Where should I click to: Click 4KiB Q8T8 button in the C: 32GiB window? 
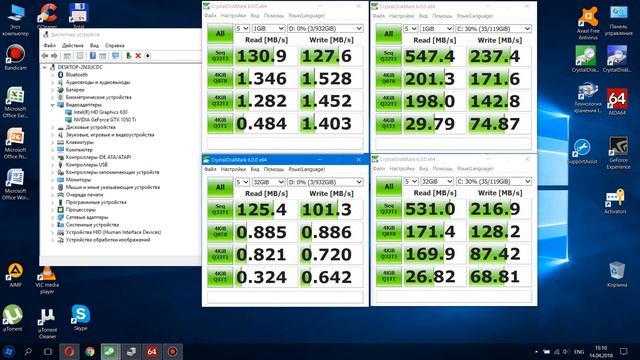tap(388, 231)
